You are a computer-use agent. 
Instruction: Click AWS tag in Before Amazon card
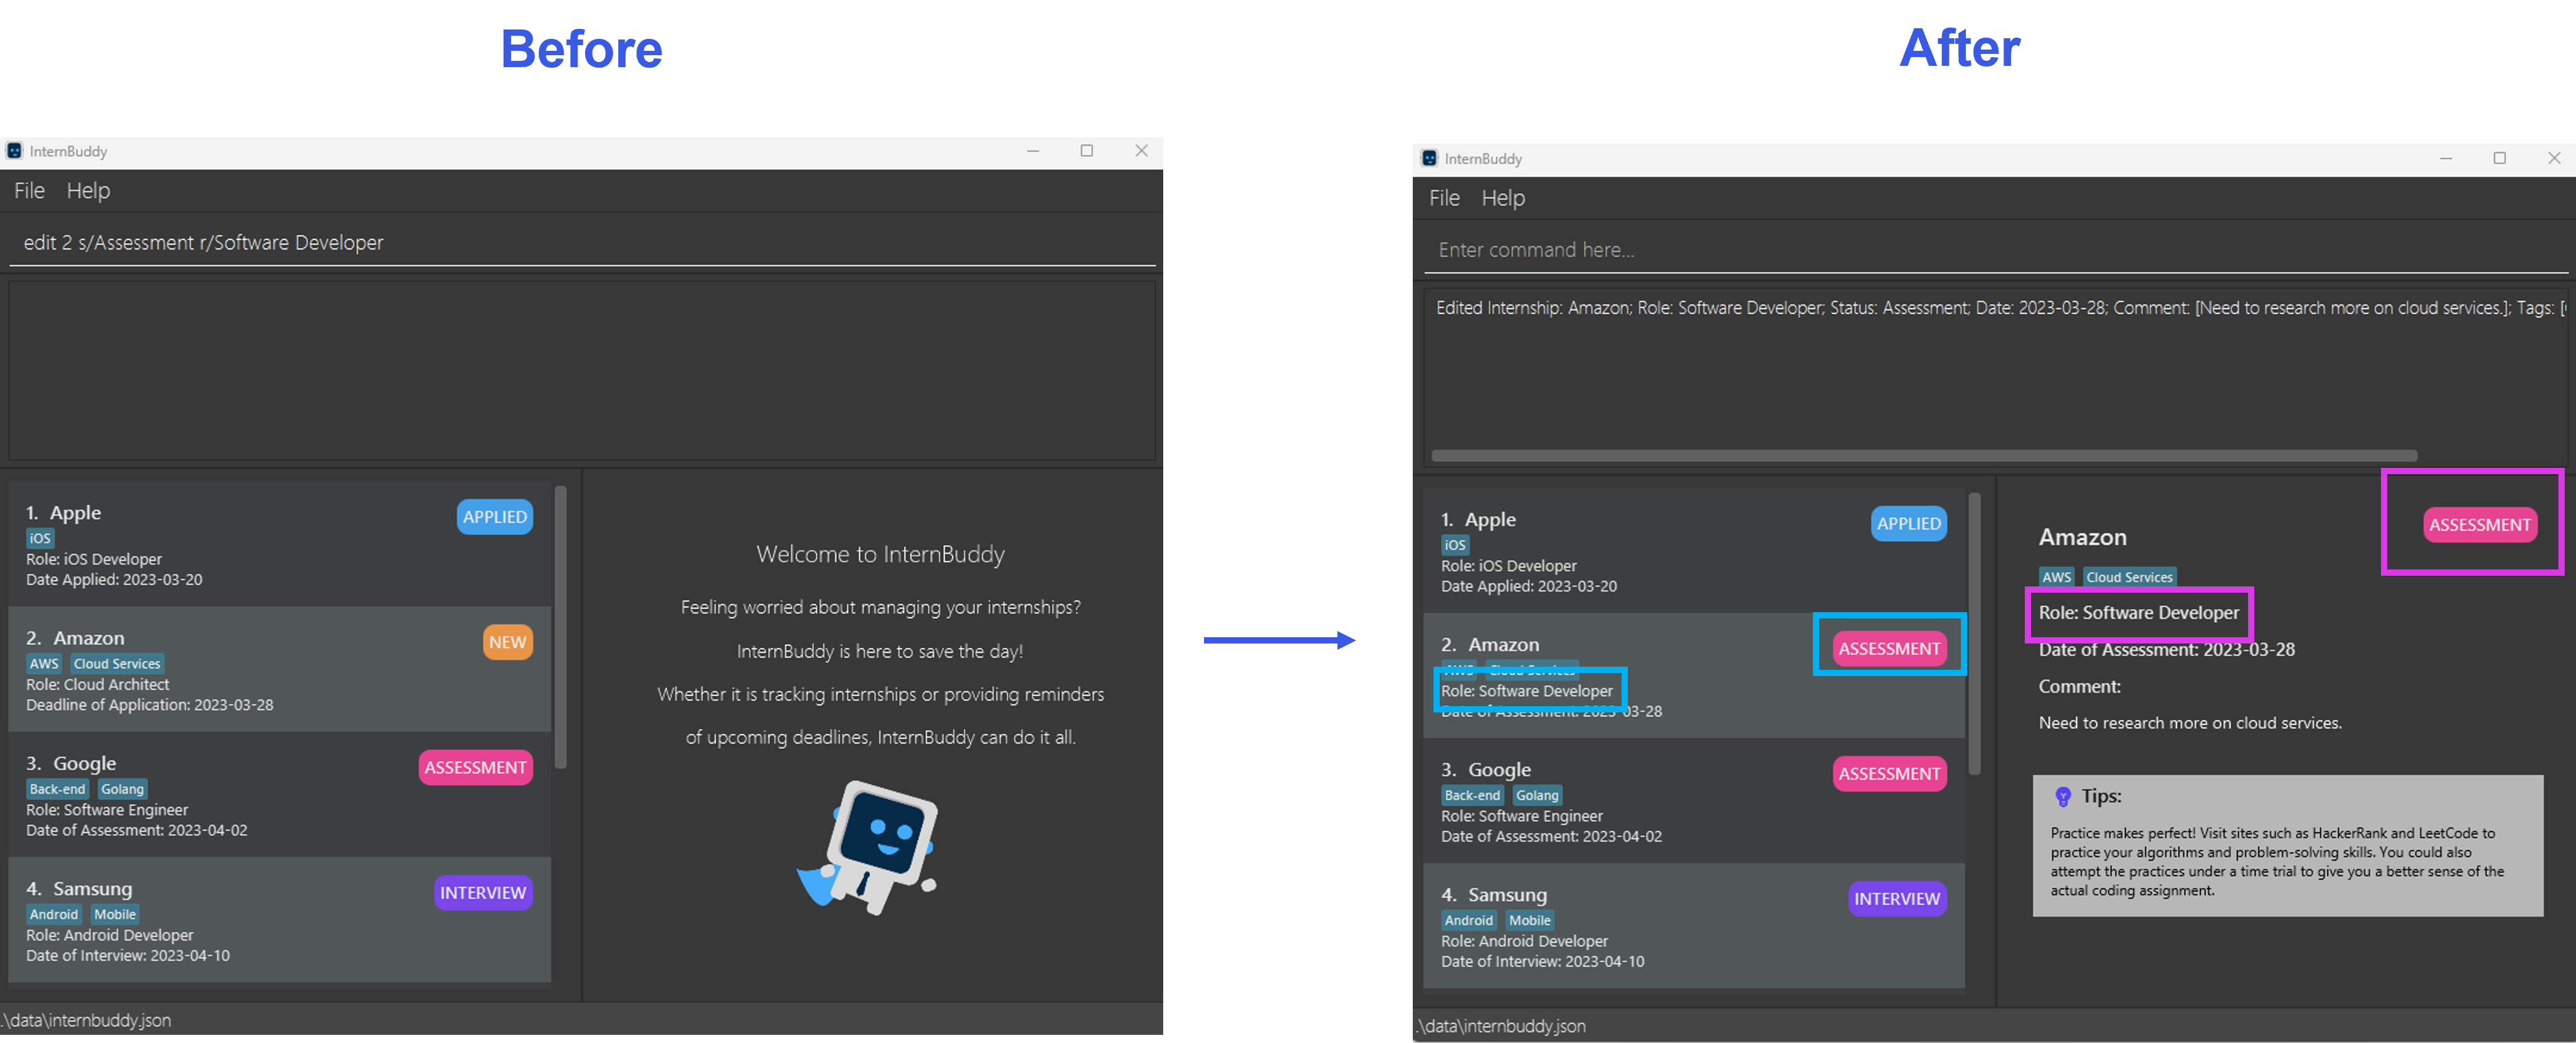pyautogui.click(x=44, y=663)
